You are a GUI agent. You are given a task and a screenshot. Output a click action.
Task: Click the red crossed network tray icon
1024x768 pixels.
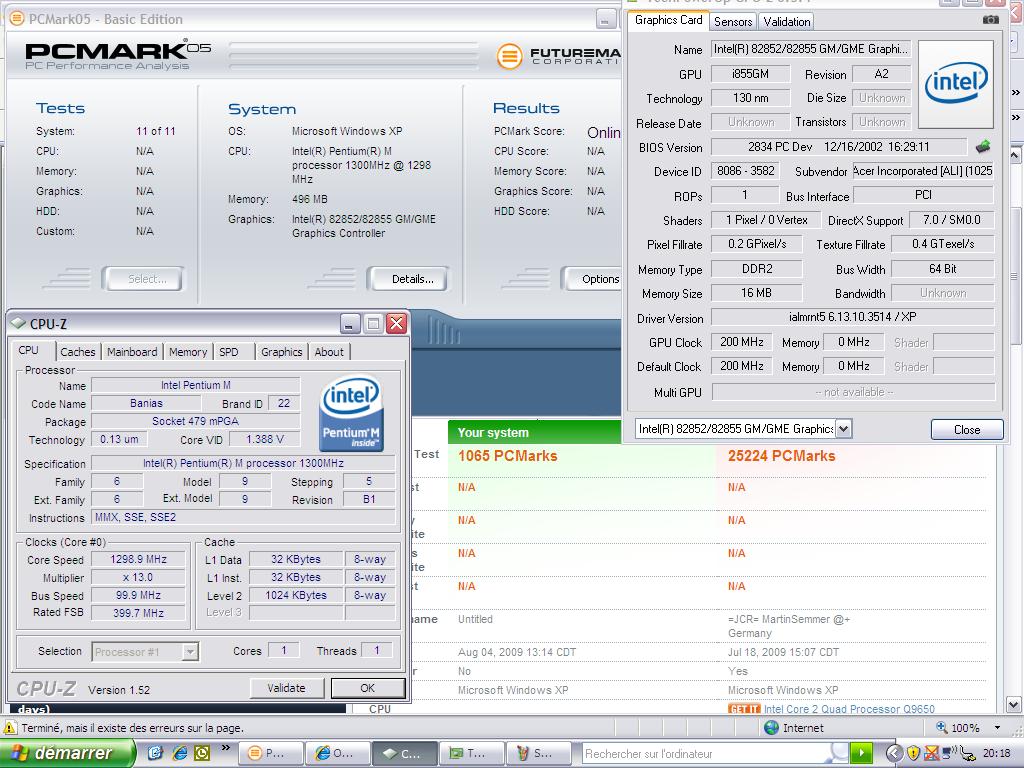point(932,753)
